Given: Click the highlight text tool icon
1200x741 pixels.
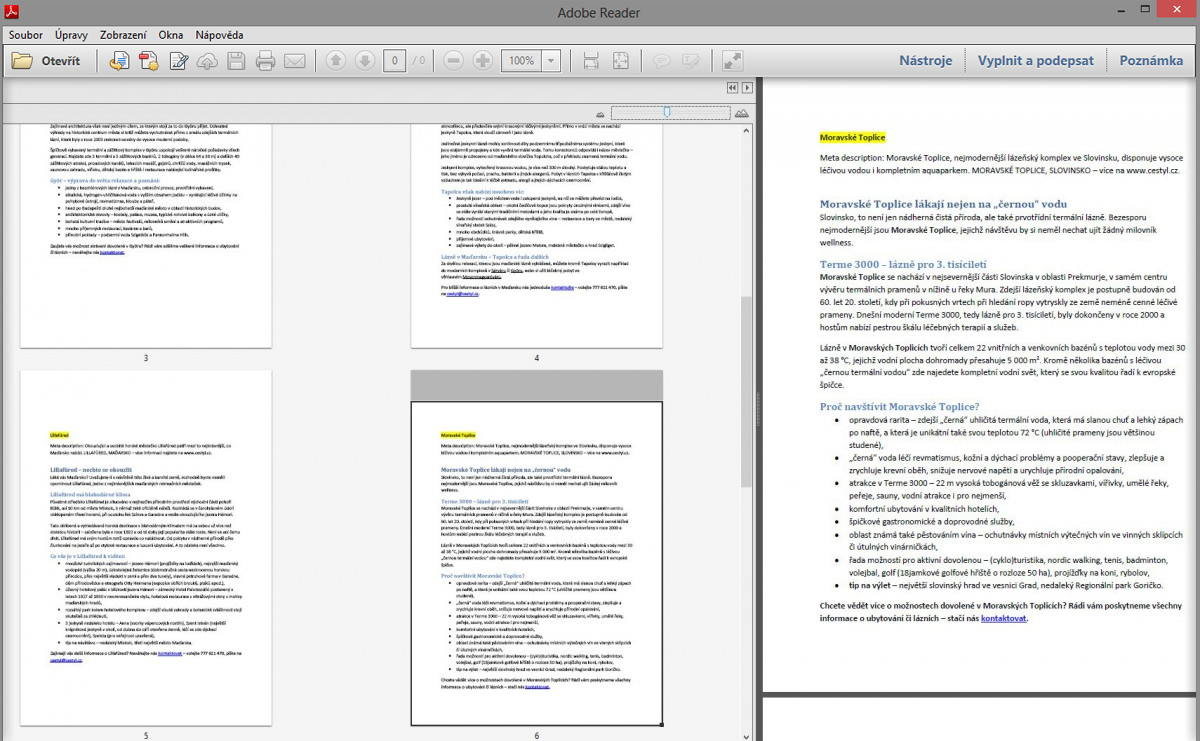Looking at the screenshot, I should click(691, 60).
